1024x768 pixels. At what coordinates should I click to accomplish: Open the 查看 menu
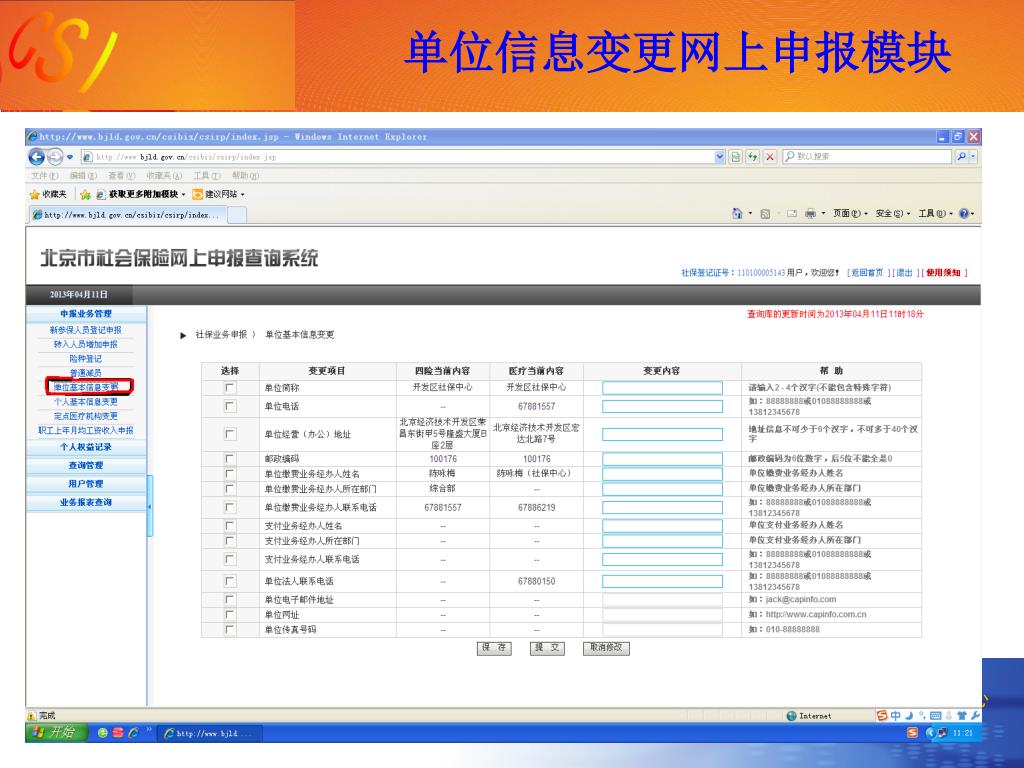coord(121,176)
